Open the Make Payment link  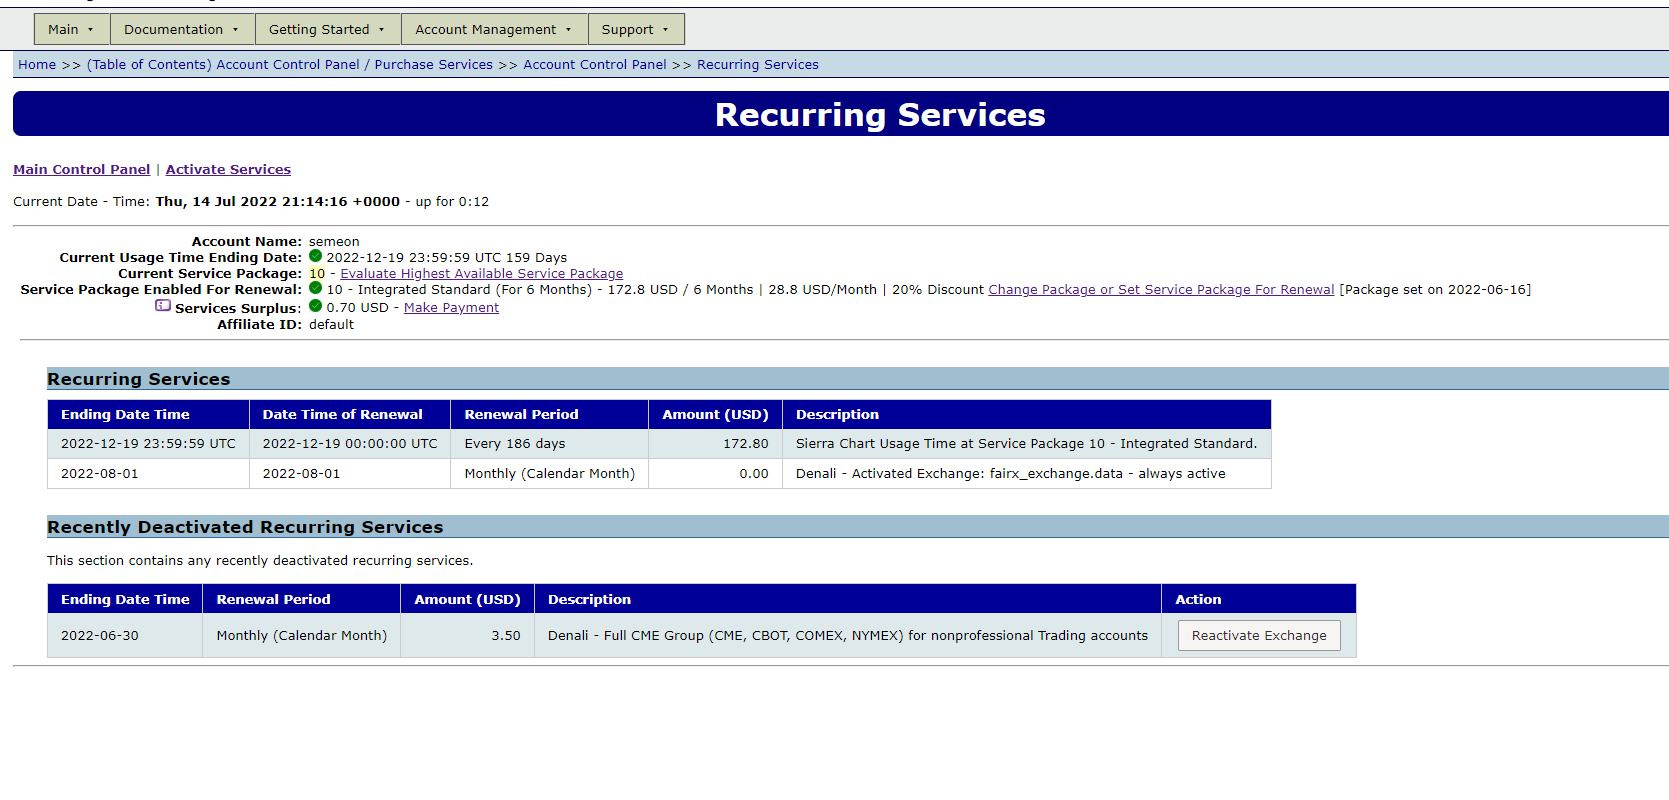[x=451, y=308]
